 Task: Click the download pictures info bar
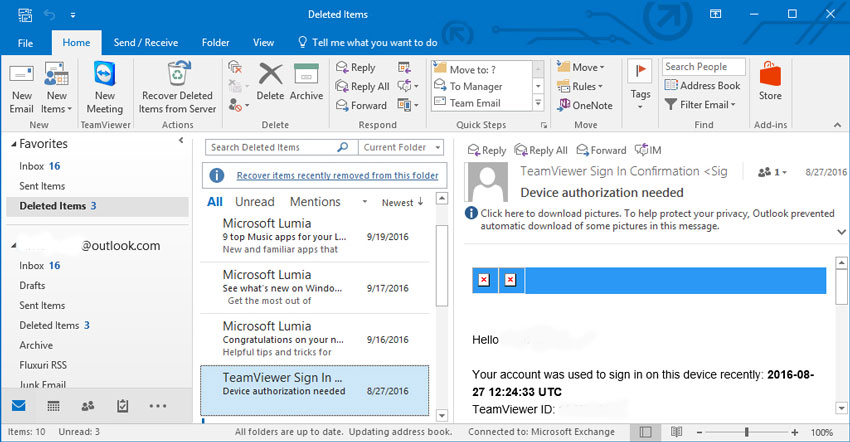pos(651,220)
